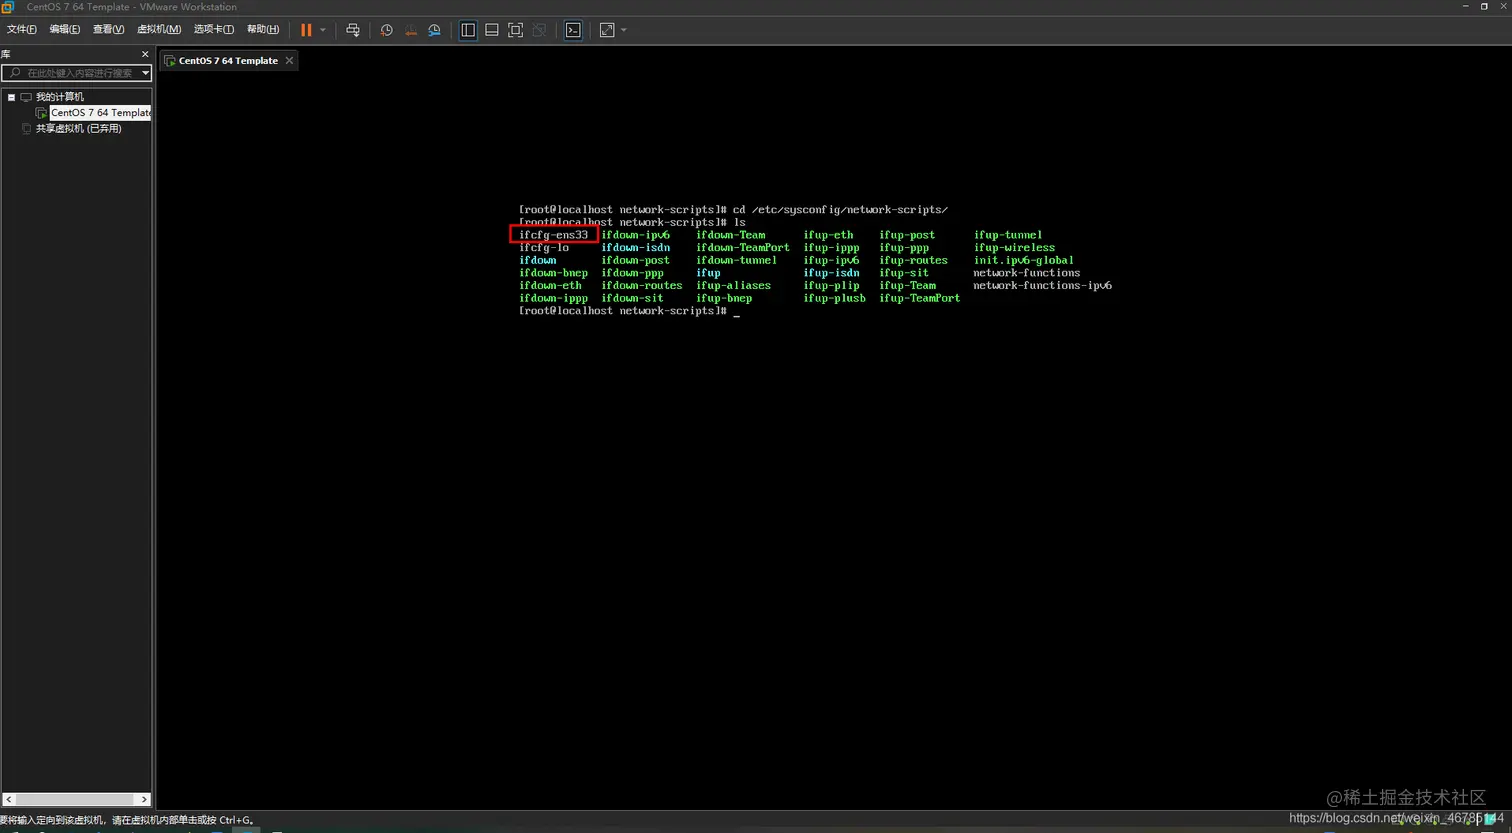Open the snapshot manager
Screen dimensions: 1512x833
pyautogui.click(x=435, y=30)
